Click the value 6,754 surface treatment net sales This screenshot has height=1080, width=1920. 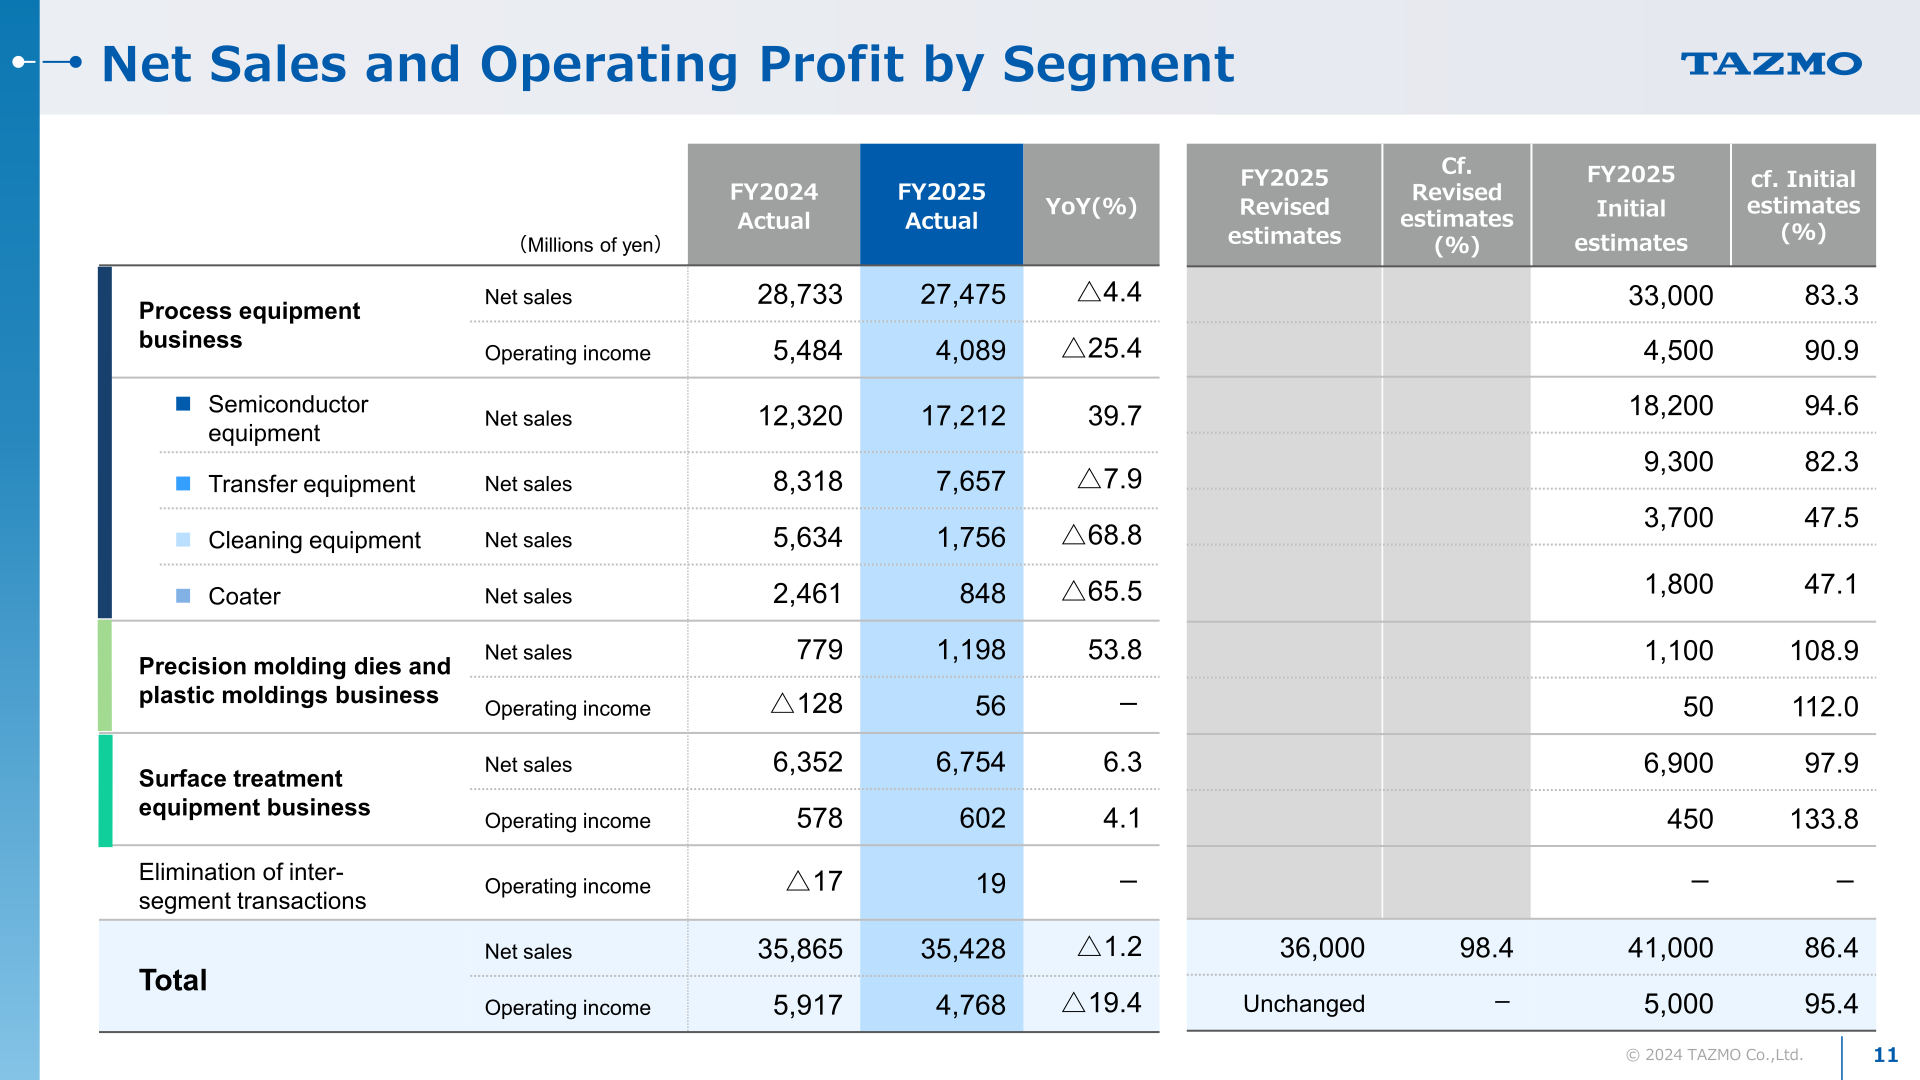pyautogui.click(x=970, y=762)
